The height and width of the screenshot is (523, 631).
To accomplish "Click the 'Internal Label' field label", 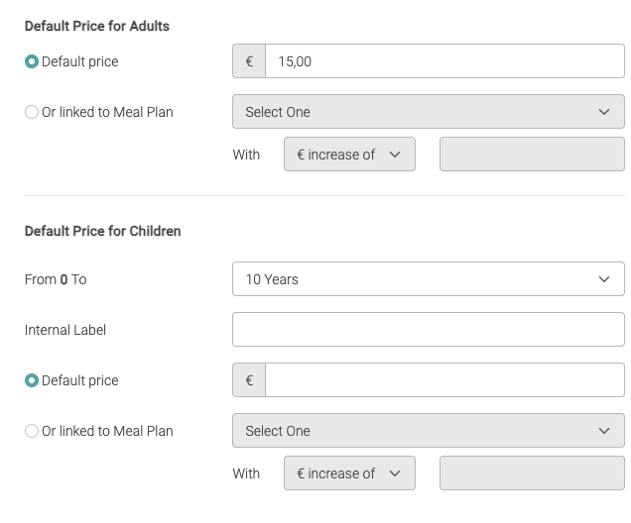I will tap(65, 329).
